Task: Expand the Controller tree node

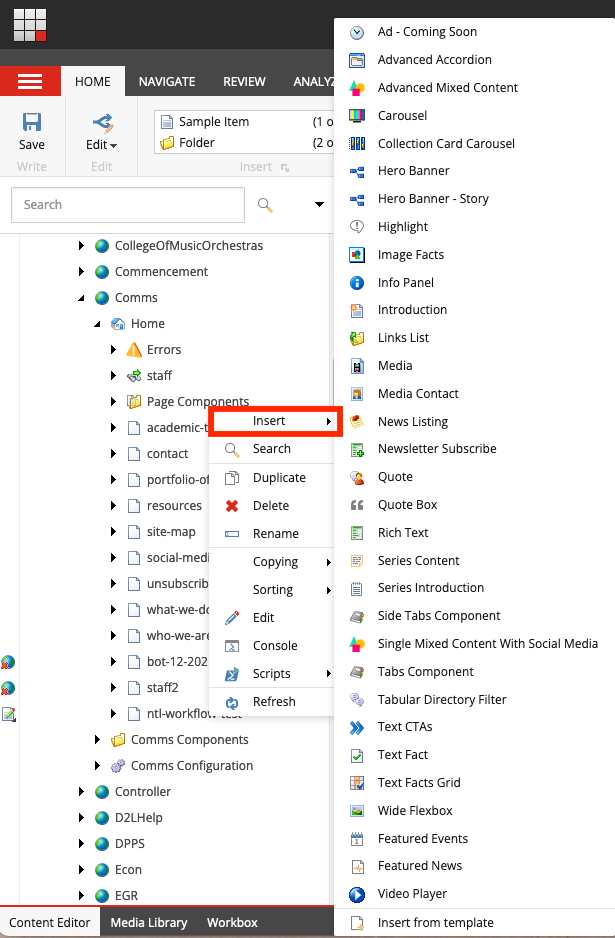Action: point(81,791)
